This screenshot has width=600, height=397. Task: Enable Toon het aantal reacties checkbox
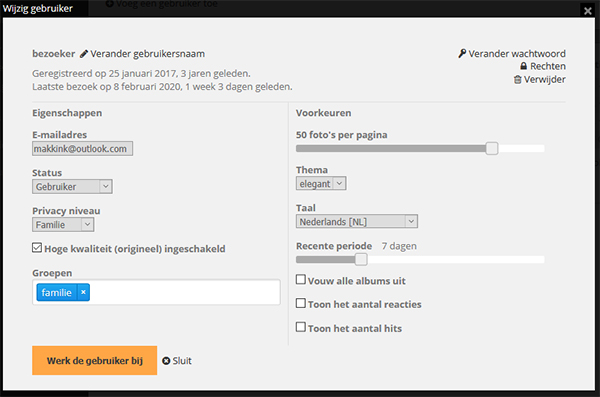coord(301,303)
